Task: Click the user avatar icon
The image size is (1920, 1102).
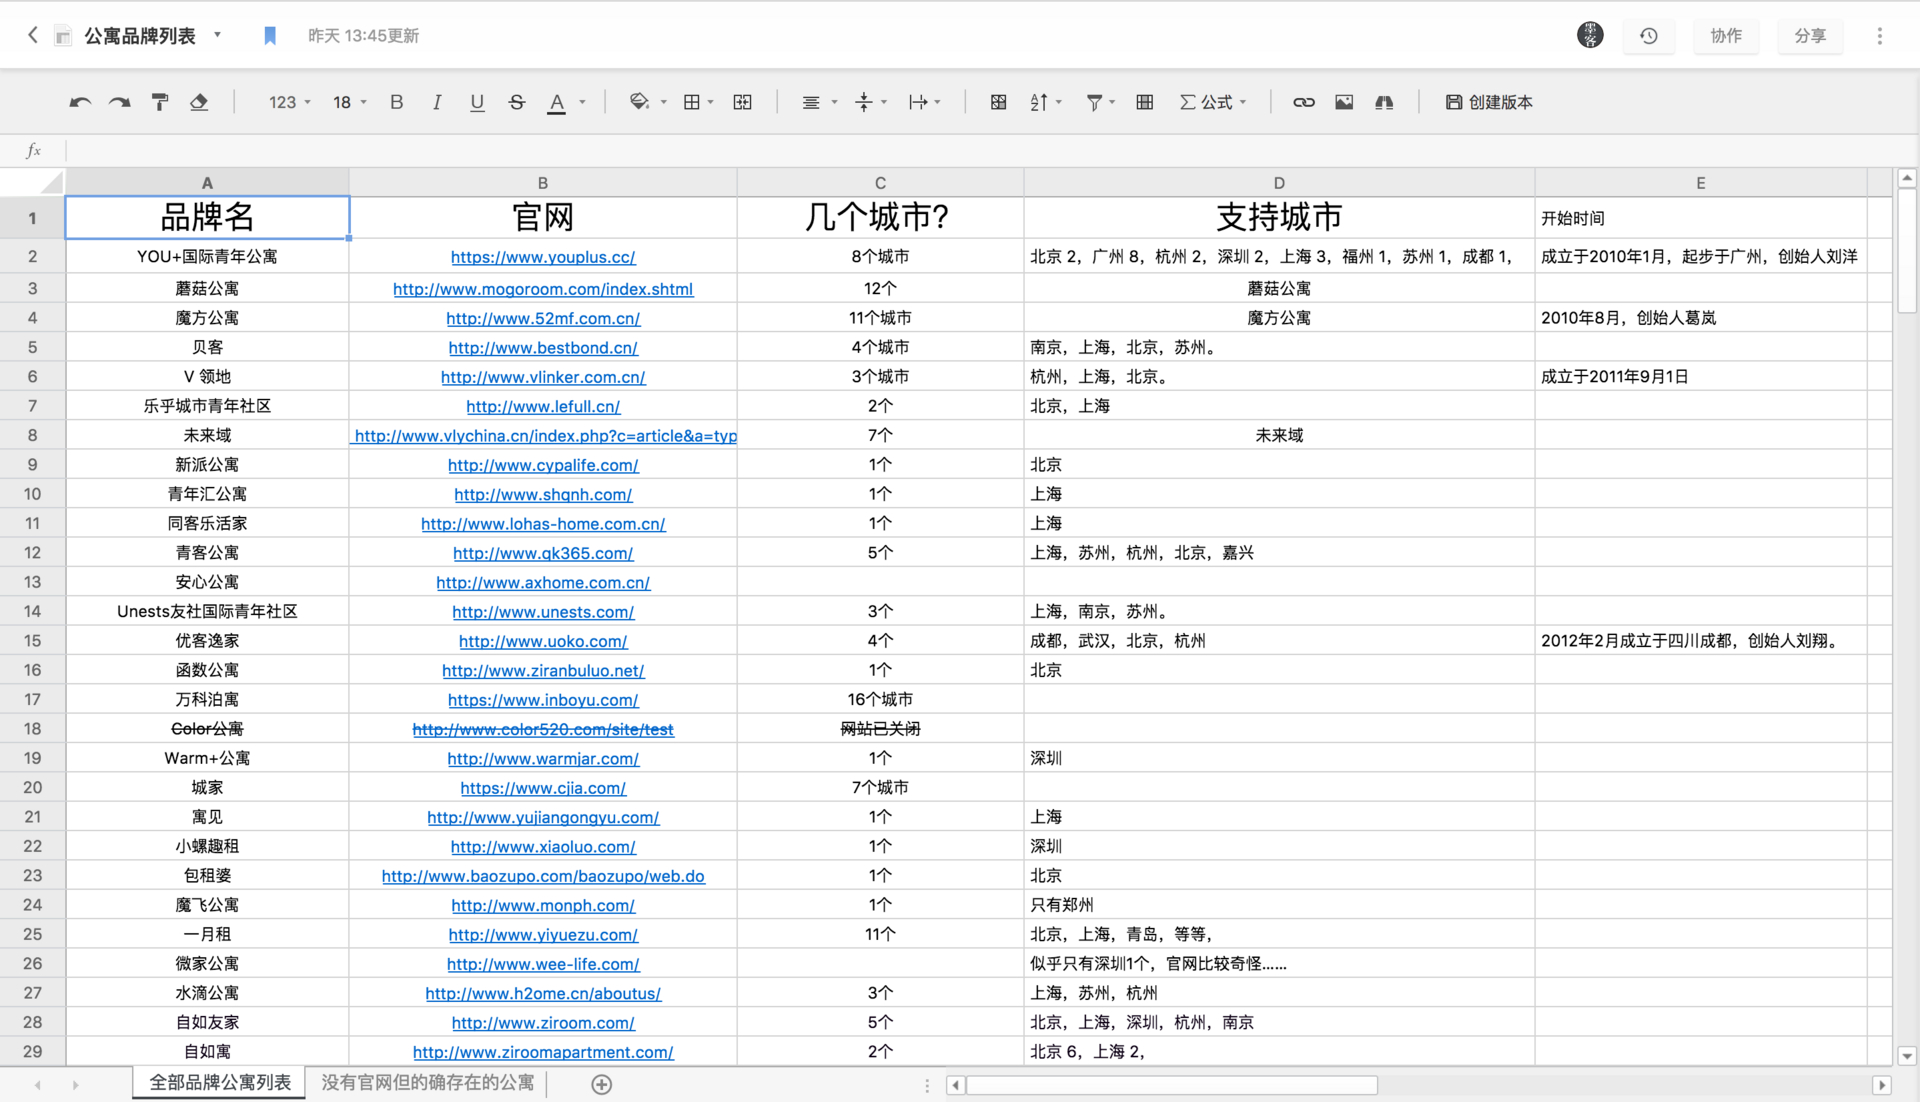Action: click(1590, 35)
